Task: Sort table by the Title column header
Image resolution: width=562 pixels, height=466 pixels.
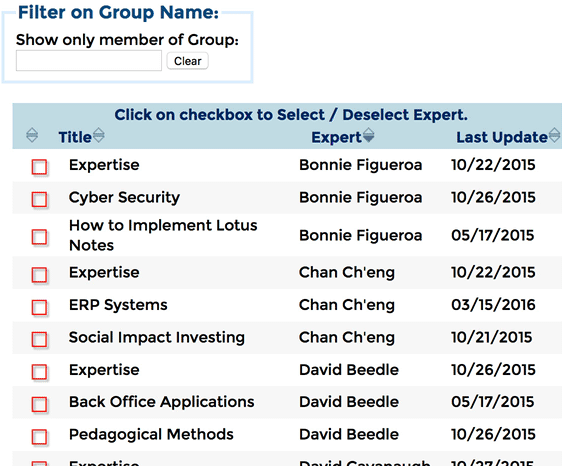Action: coord(75,137)
